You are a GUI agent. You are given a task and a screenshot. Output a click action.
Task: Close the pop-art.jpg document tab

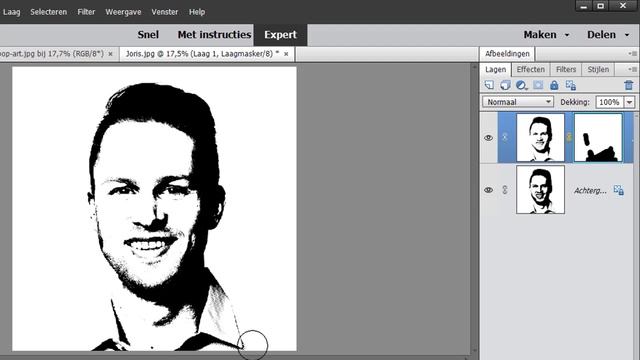pyautogui.click(x=110, y=54)
